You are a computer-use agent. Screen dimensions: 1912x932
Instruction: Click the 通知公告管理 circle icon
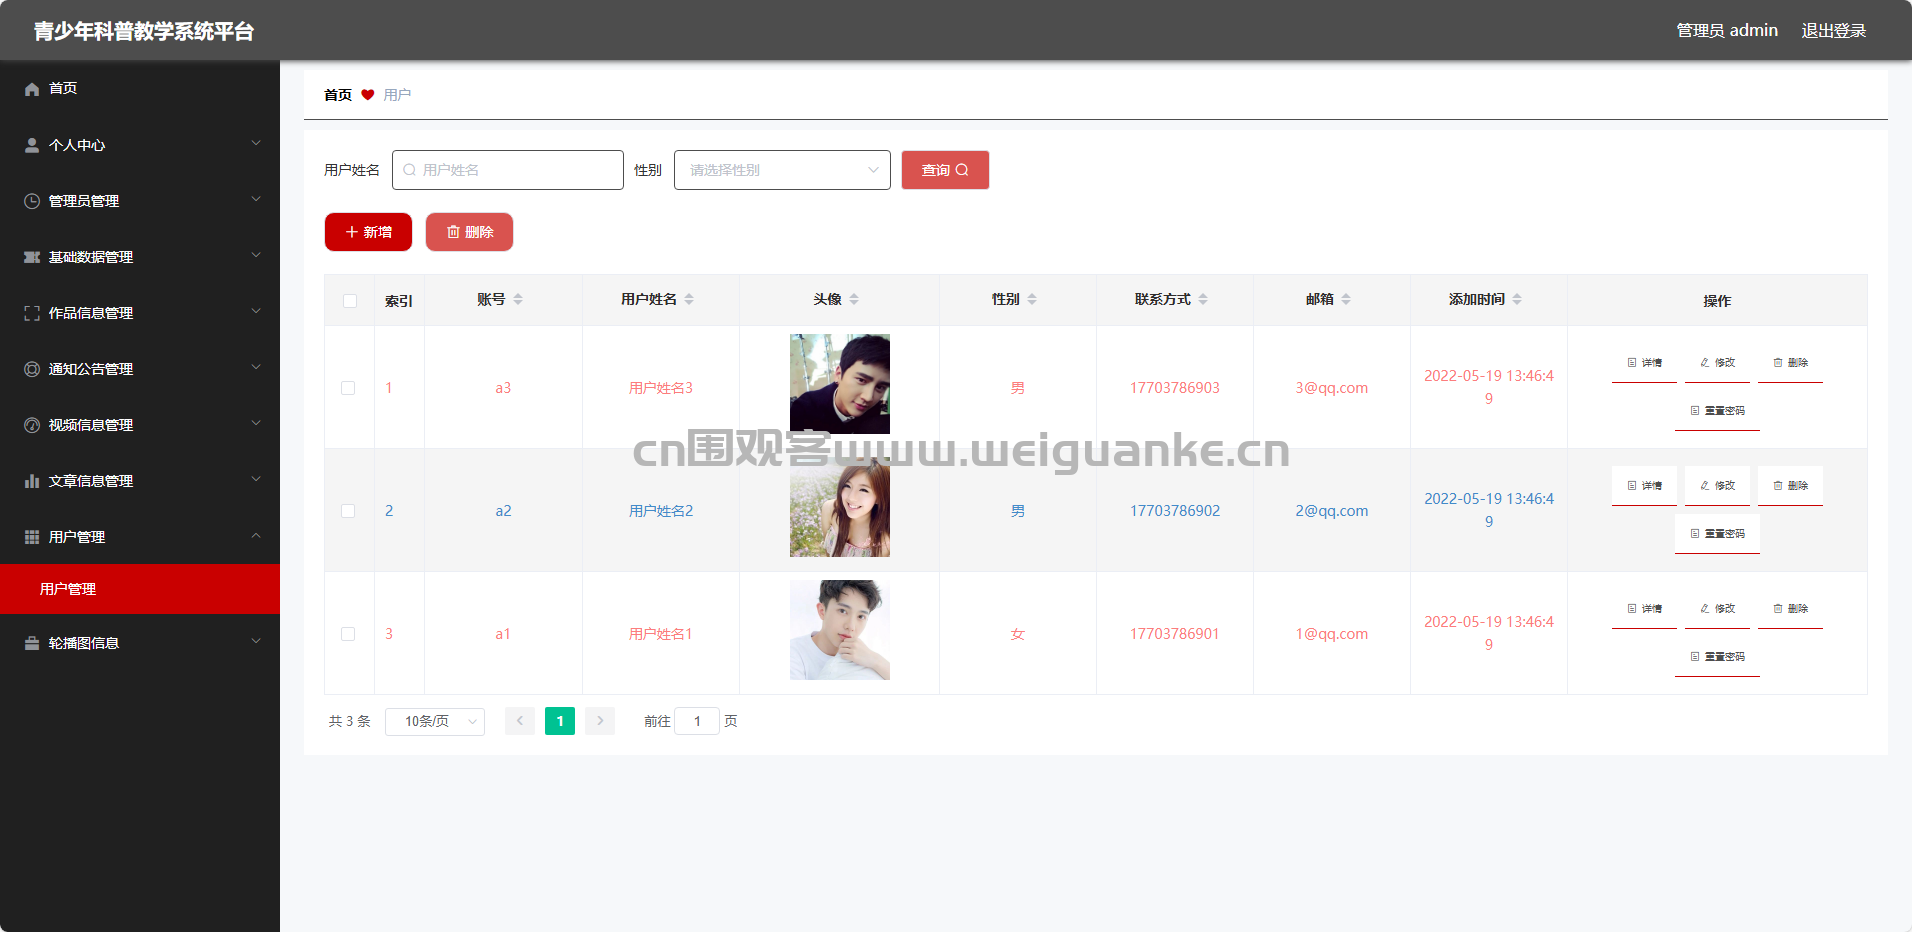[x=32, y=369]
